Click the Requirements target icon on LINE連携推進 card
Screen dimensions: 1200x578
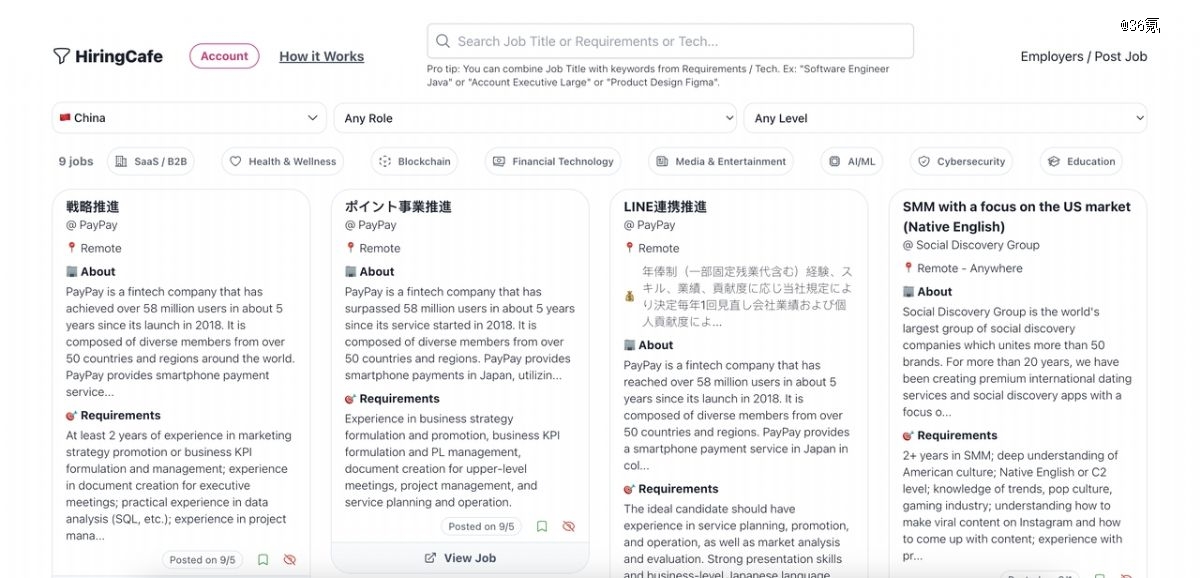coord(629,489)
